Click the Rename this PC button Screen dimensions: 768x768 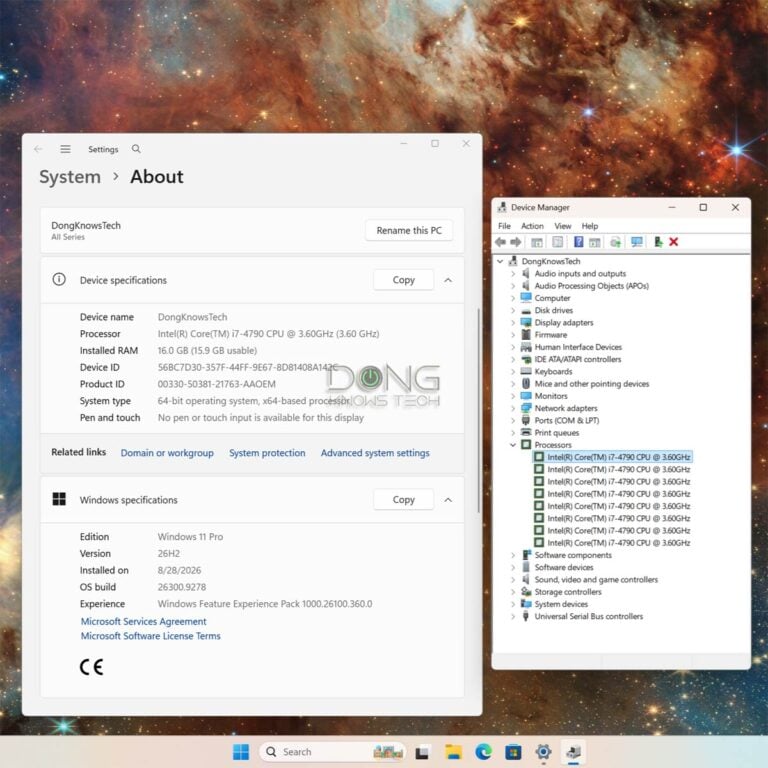(409, 230)
